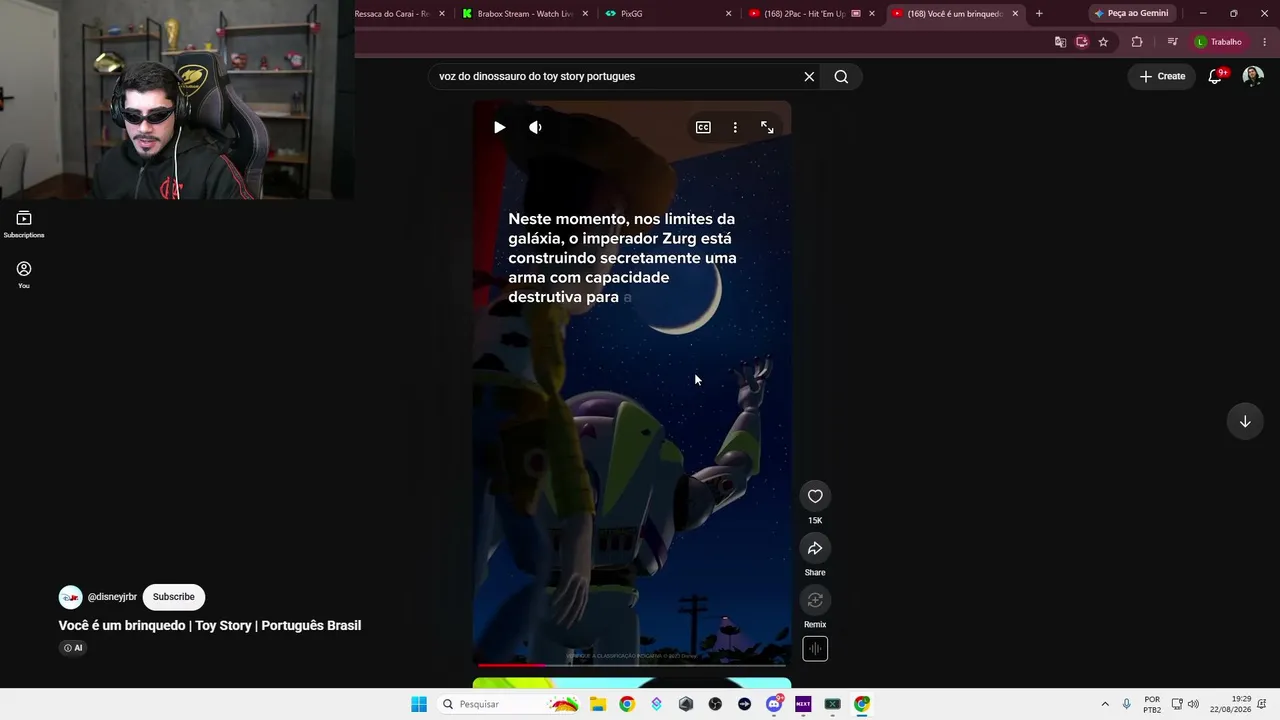Click the taskbar Pesquisar search box
1280x720 pixels.
click(x=510, y=704)
